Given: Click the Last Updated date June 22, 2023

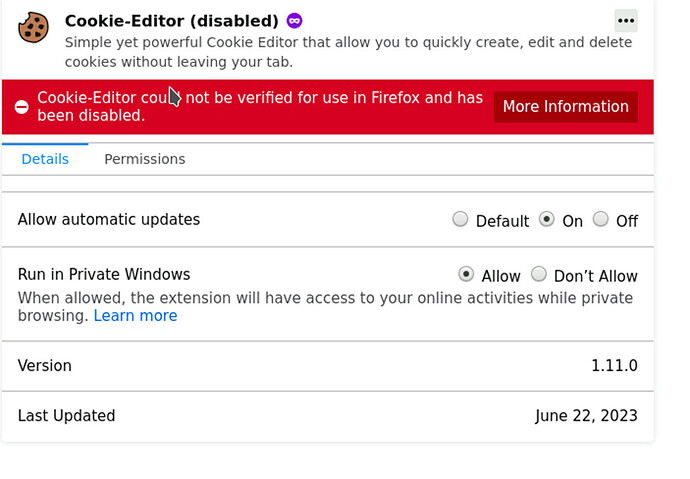Looking at the screenshot, I should [586, 416].
